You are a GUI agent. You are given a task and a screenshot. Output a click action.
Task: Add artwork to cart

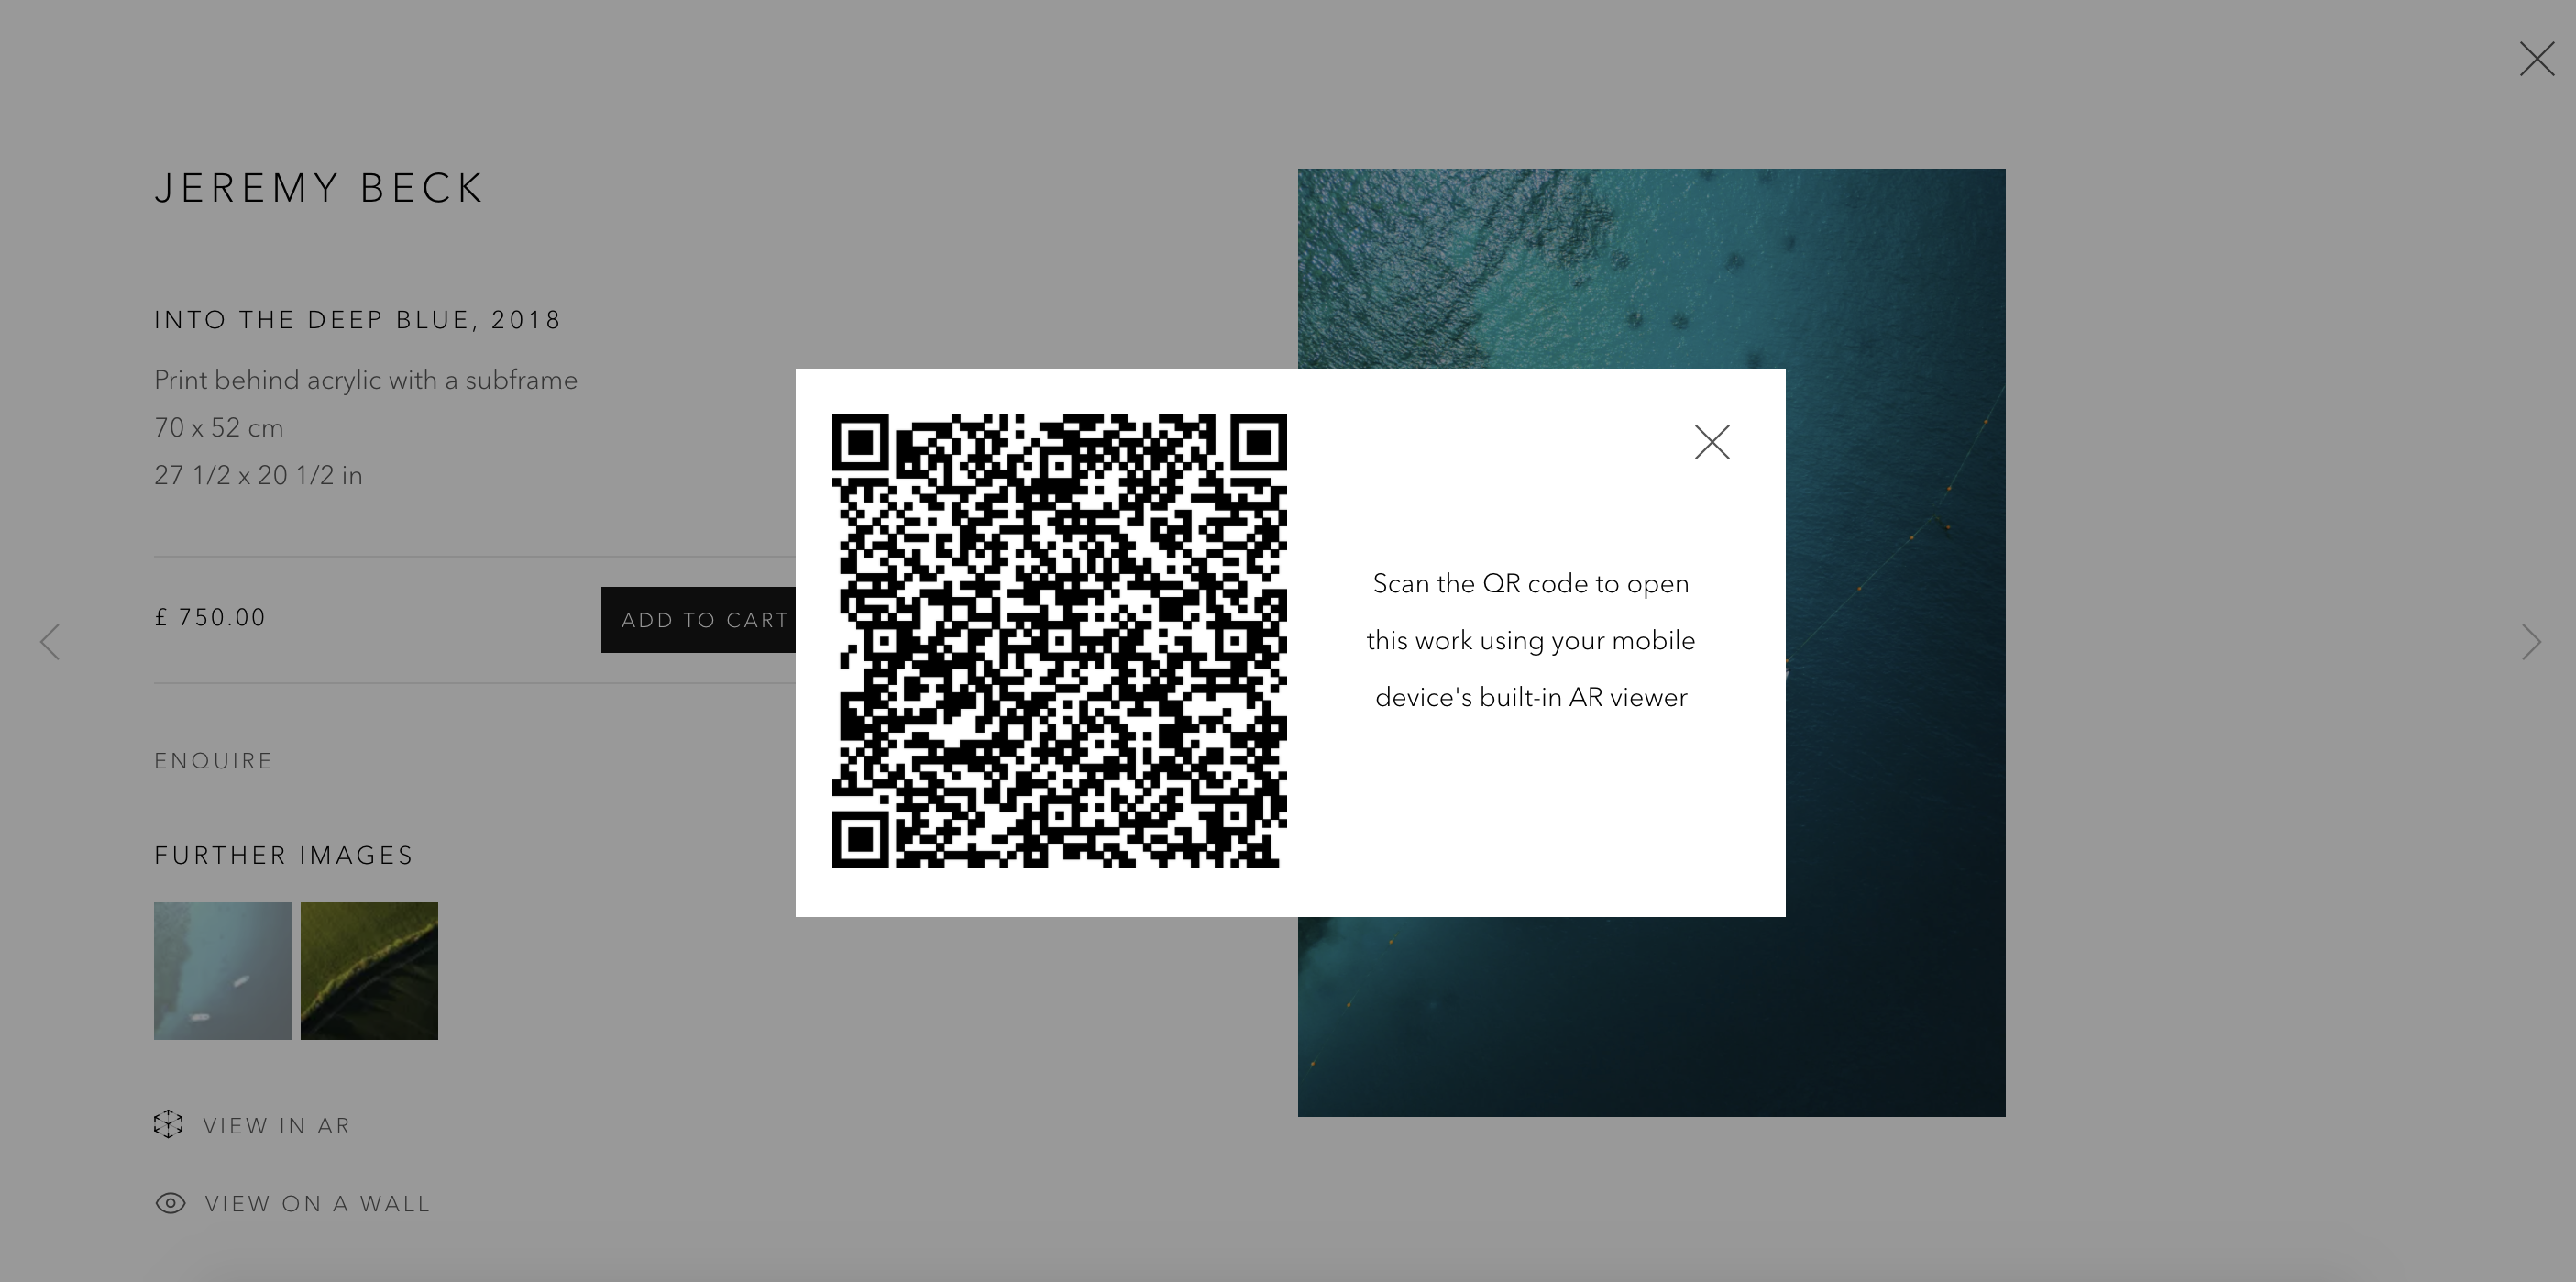pyautogui.click(x=698, y=620)
